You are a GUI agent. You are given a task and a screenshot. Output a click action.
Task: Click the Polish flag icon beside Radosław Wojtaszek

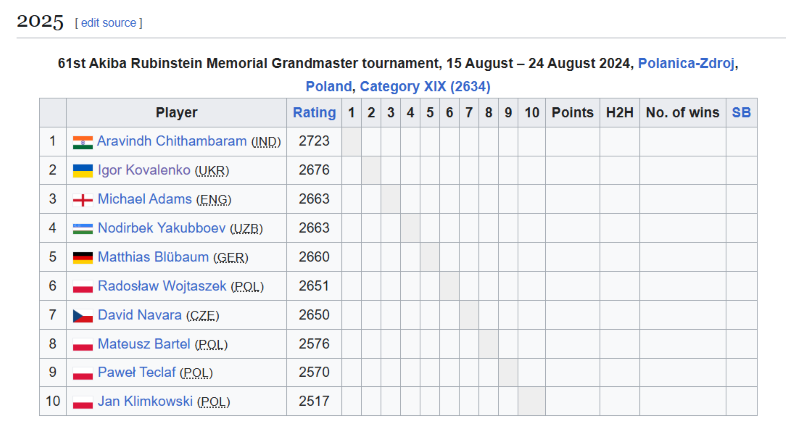coord(83,287)
